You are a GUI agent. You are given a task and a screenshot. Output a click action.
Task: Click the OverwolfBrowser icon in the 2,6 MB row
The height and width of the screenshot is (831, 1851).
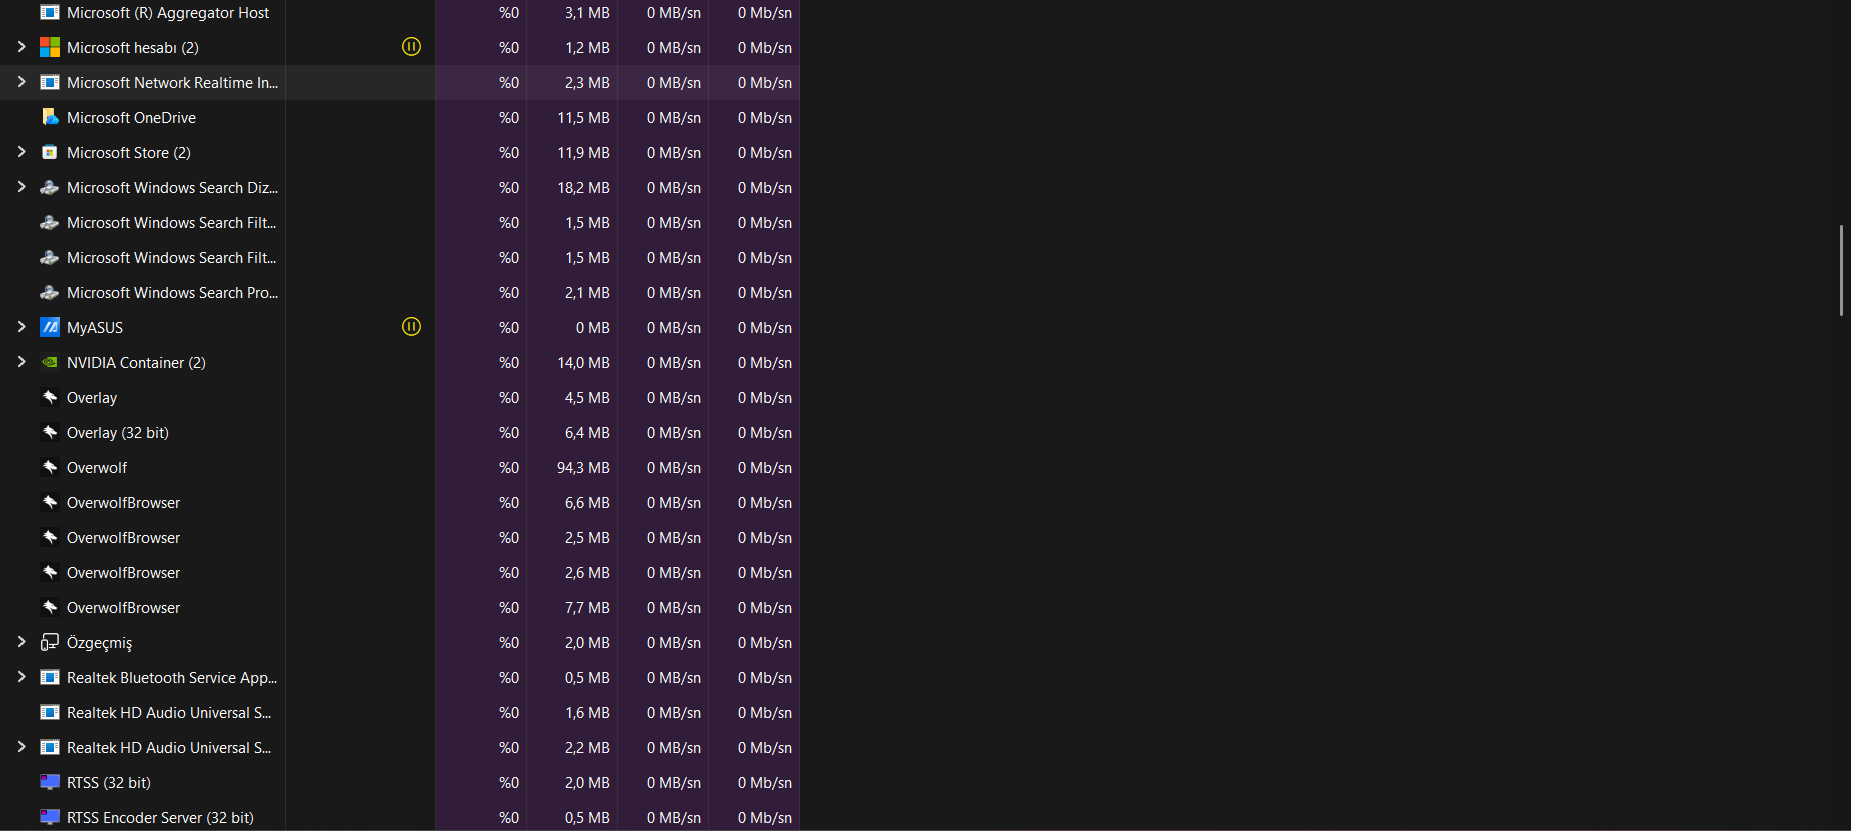click(x=50, y=573)
